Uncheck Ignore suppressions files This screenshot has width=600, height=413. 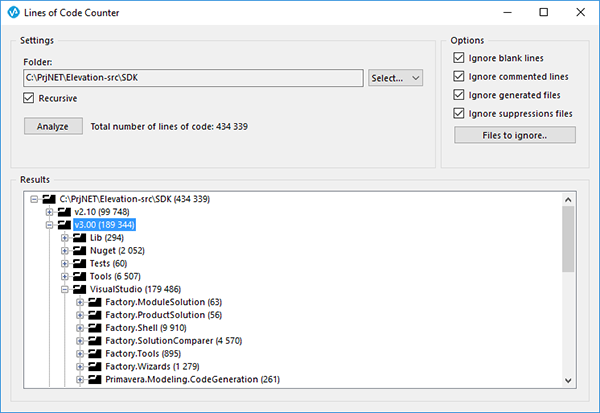tap(458, 113)
